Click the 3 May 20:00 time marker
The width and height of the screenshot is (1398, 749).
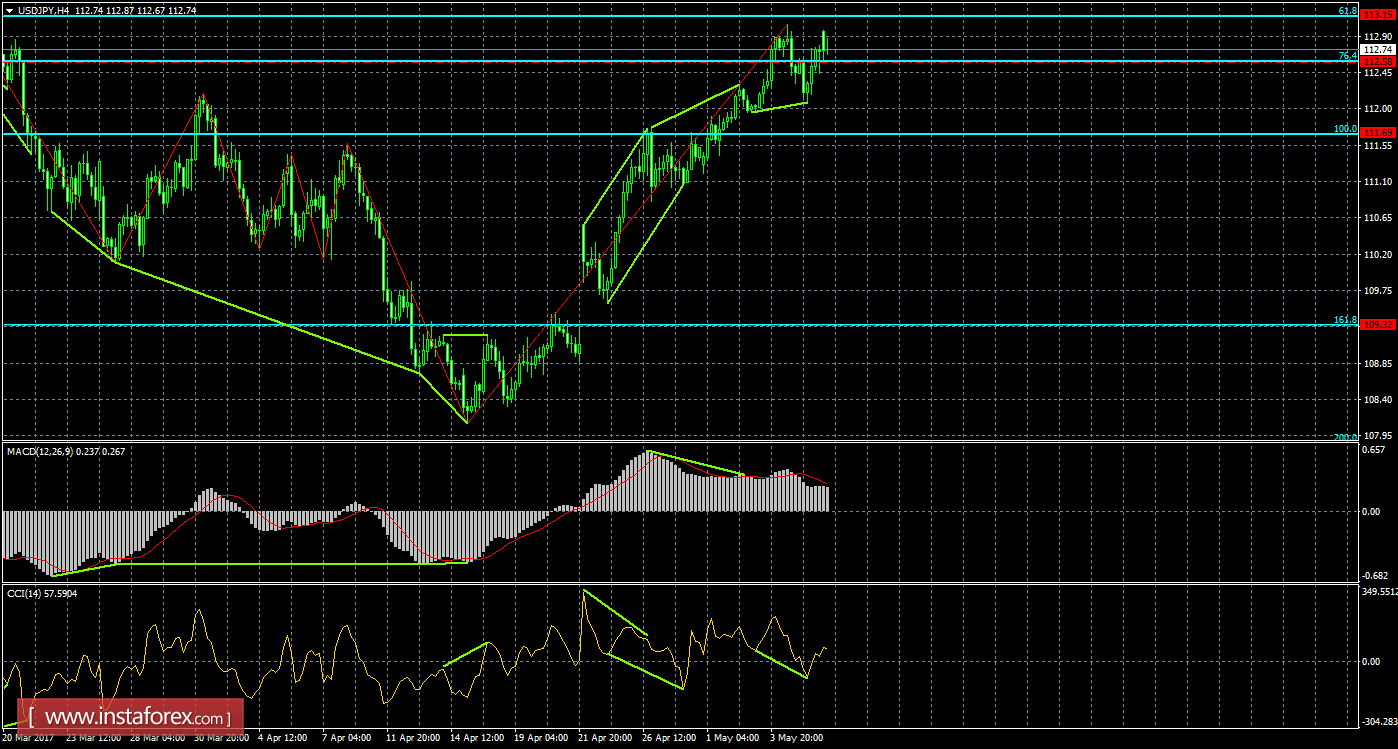(x=796, y=738)
